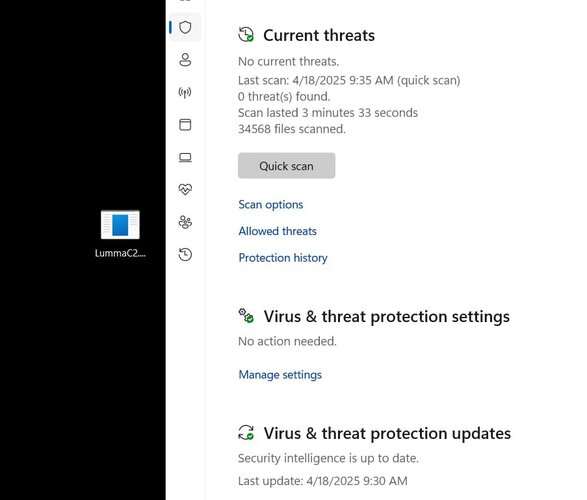Open Device performance & health heart icon
The image size is (587, 500).
point(185,189)
